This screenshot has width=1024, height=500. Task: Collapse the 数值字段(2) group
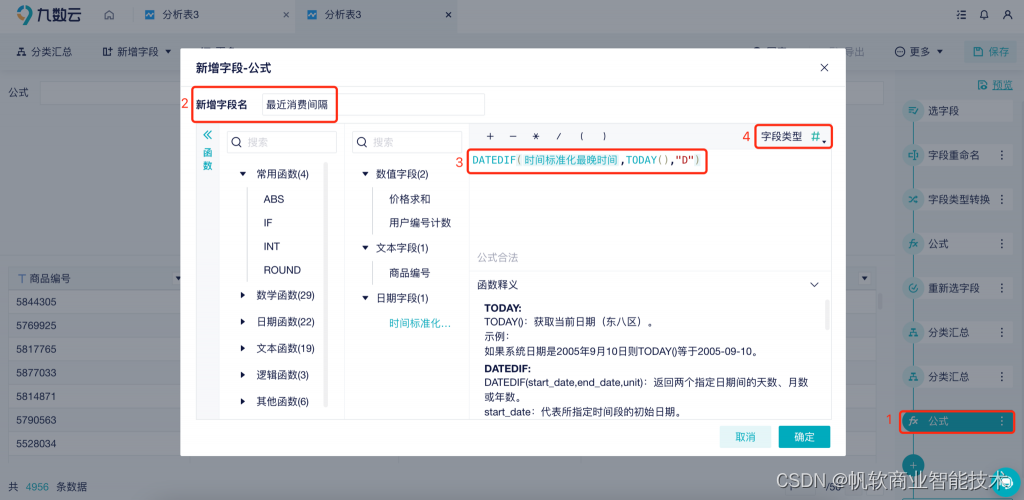364,174
